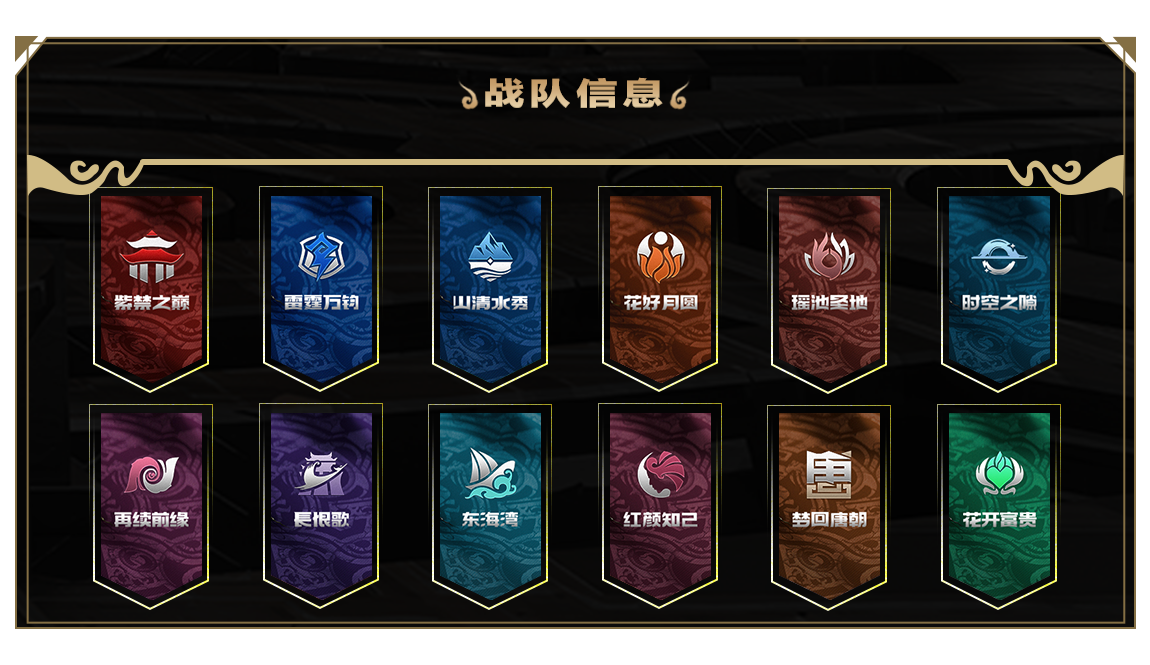The width and height of the screenshot is (1150, 665).
Task: Select the orange flame moon icon of 花好月圆
Action: pos(659,257)
